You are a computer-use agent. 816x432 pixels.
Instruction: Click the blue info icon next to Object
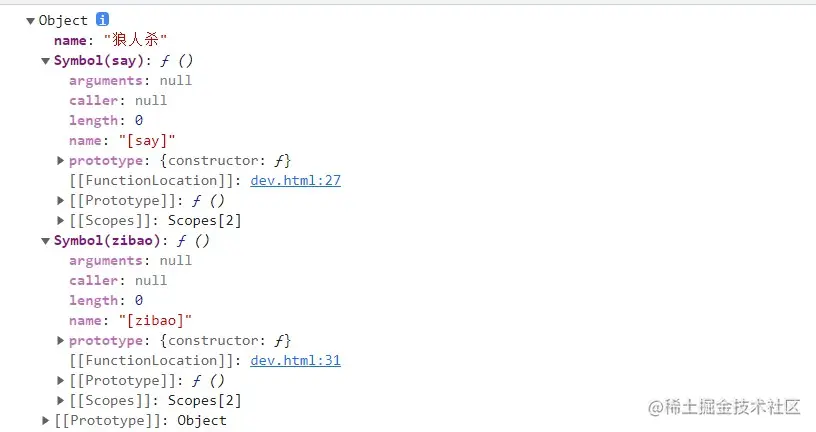pyautogui.click(x=103, y=20)
